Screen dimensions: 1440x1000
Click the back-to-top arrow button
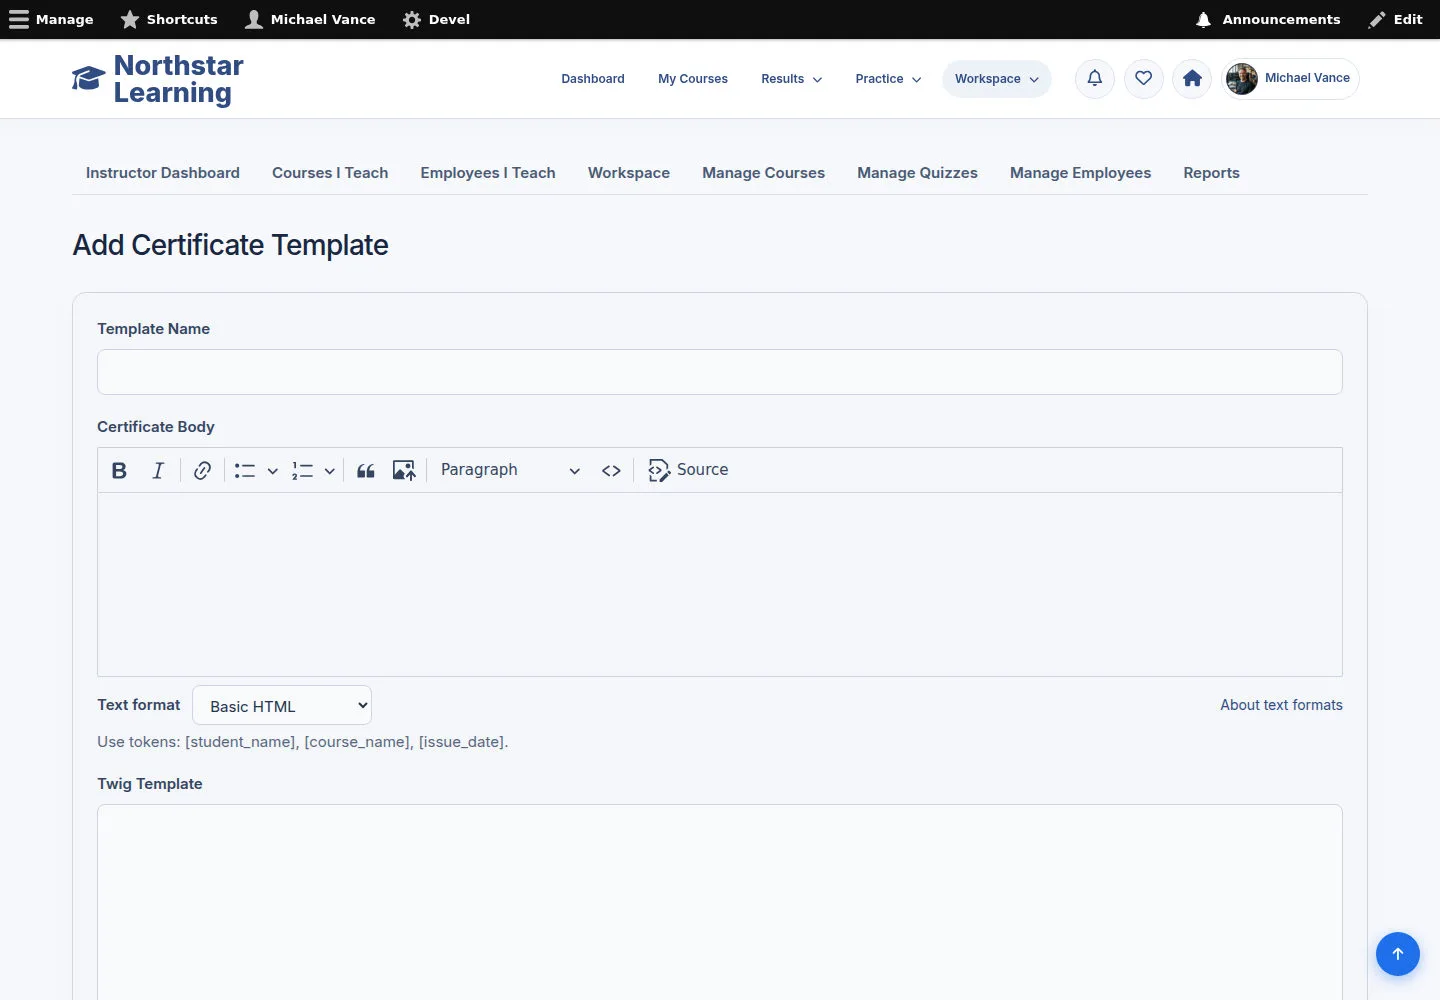pos(1398,954)
